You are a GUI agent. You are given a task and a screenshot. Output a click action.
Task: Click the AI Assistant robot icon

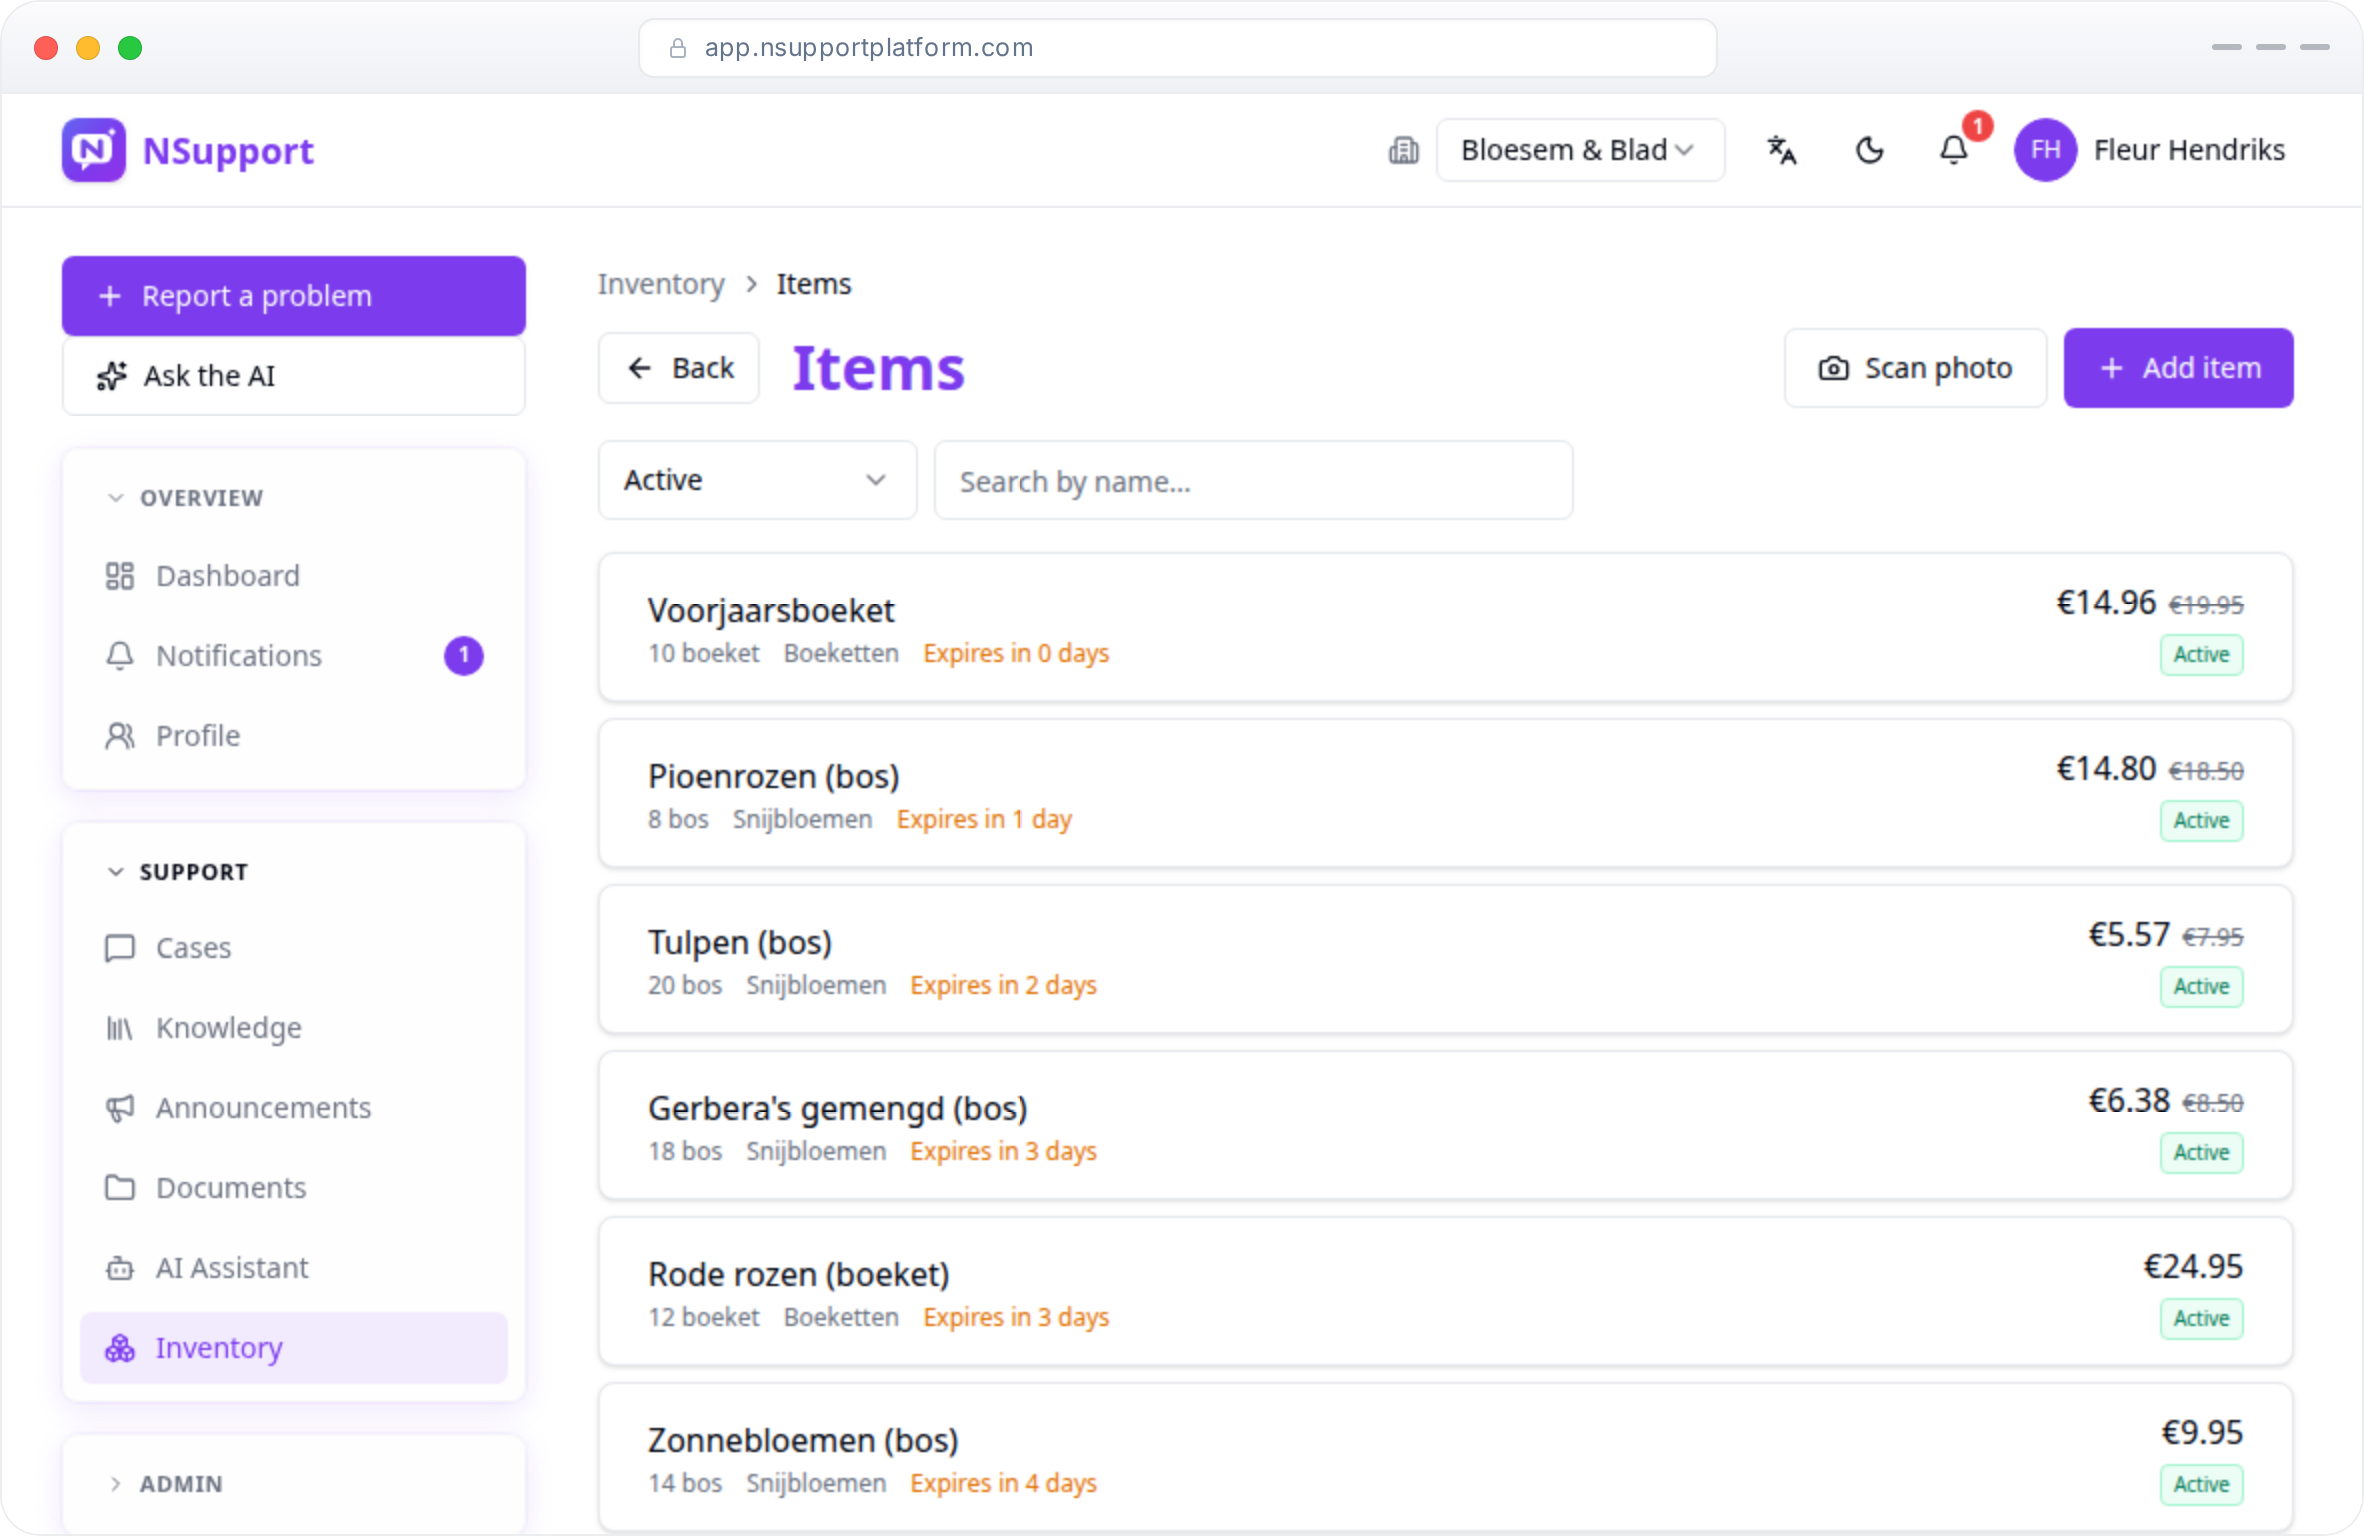[x=120, y=1268]
